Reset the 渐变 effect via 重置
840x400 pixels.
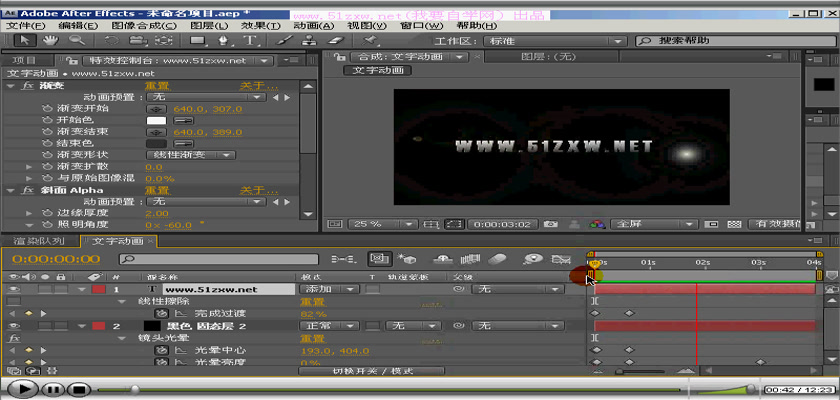[157, 86]
